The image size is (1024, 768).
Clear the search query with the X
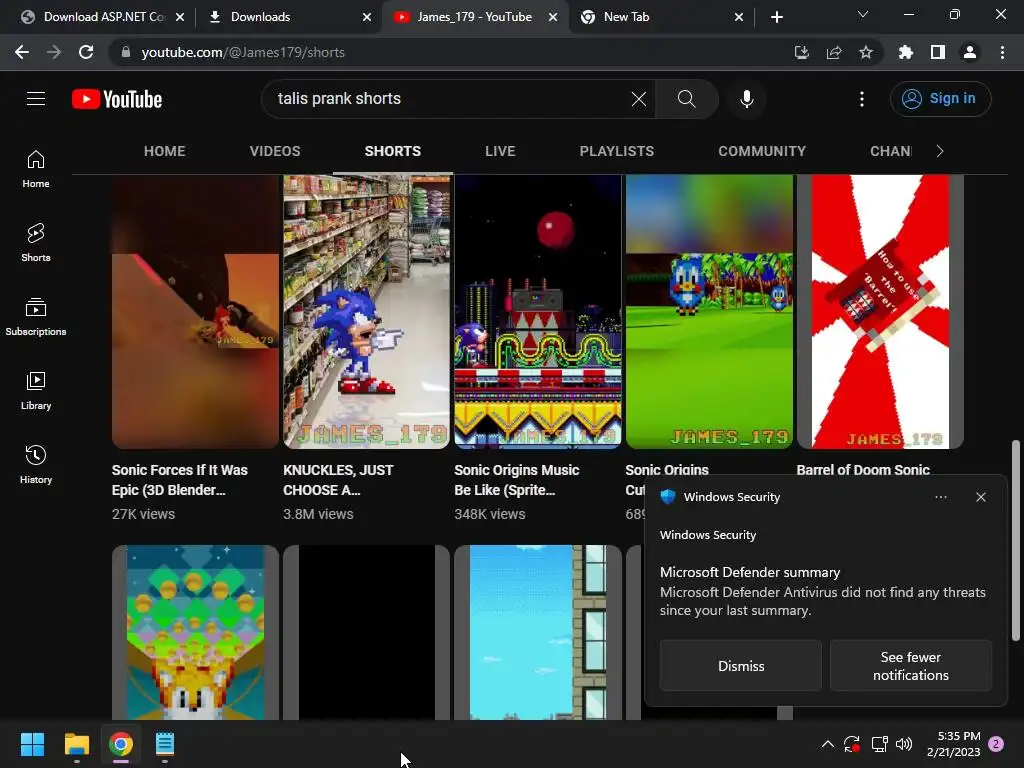click(639, 99)
